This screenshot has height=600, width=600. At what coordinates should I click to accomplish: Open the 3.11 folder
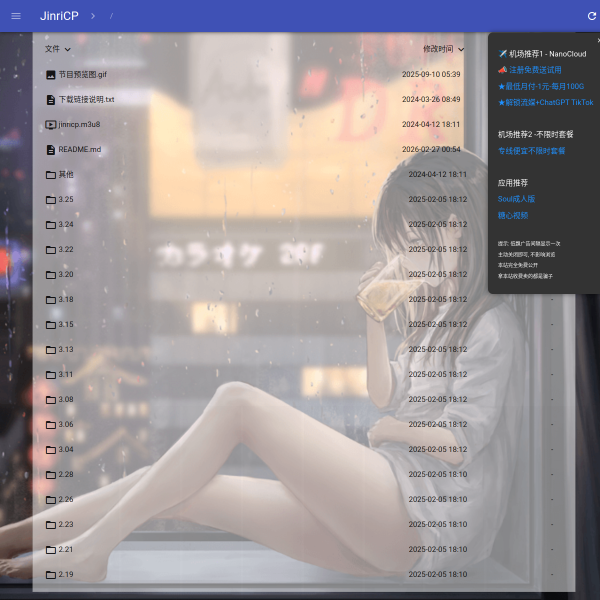point(66,375)
